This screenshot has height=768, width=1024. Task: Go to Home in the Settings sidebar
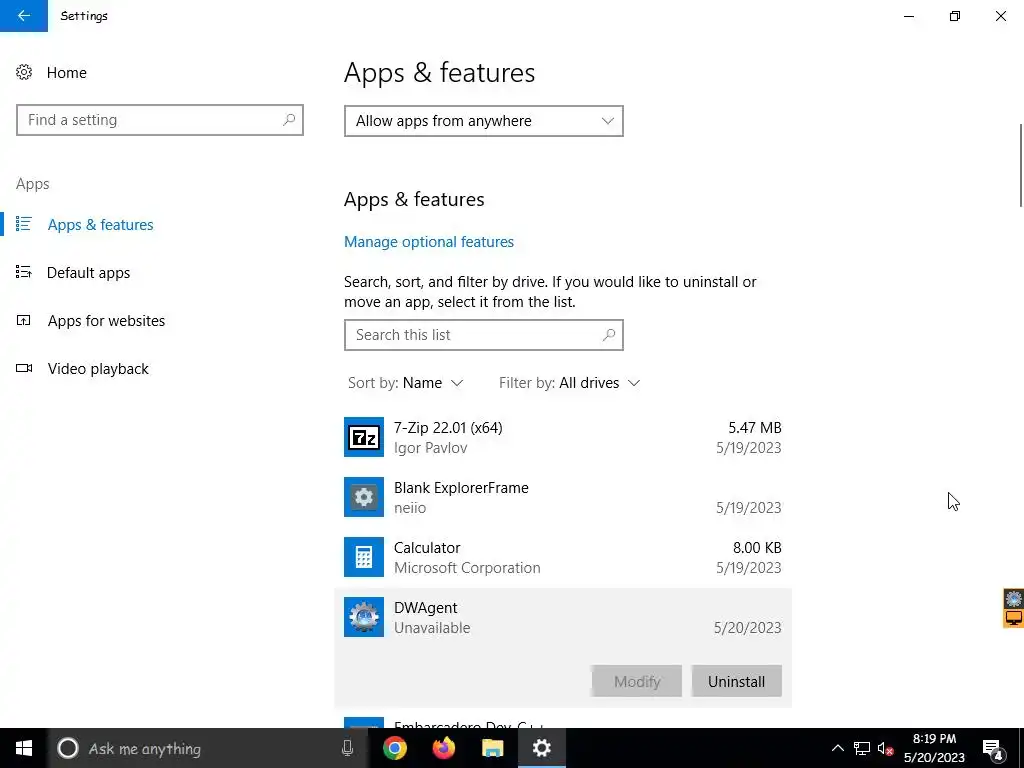click(67, 72)
